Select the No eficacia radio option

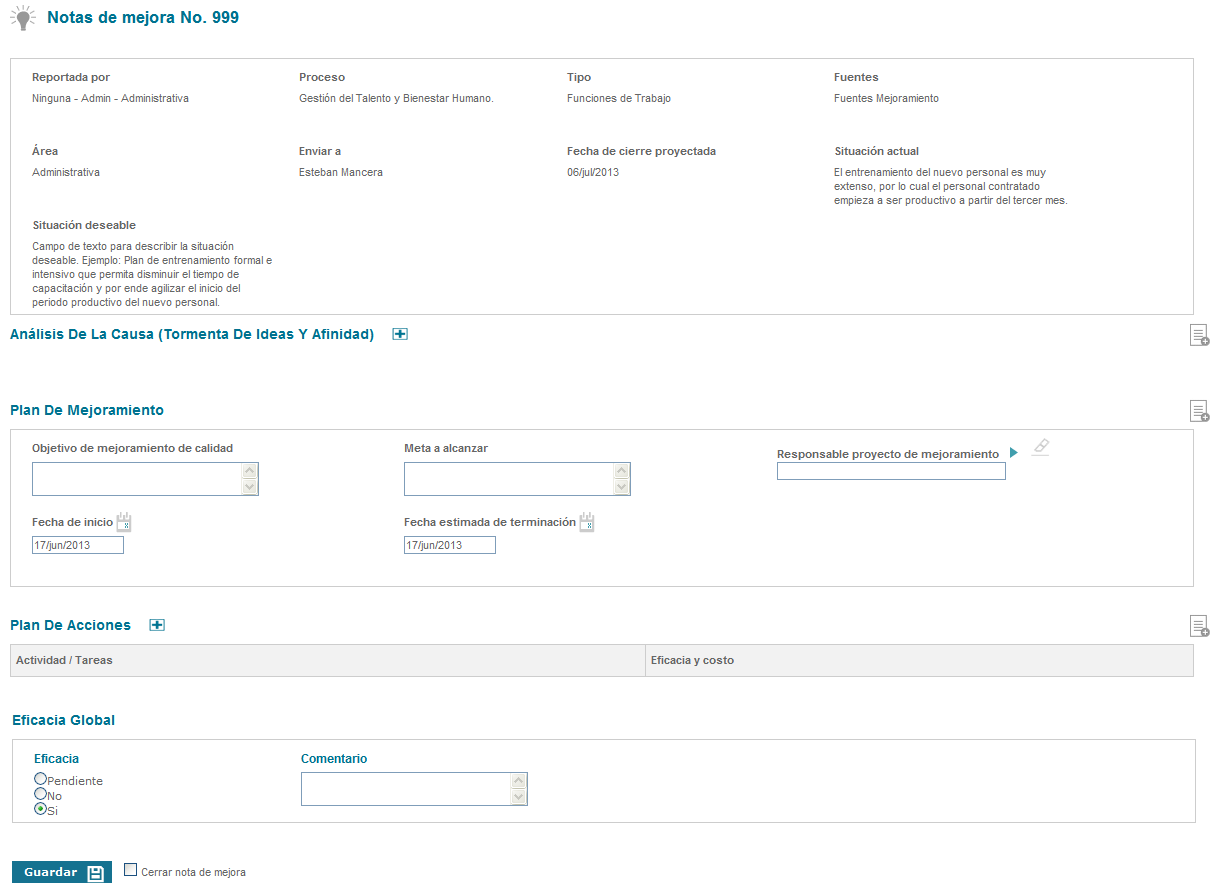click(40, 793)
